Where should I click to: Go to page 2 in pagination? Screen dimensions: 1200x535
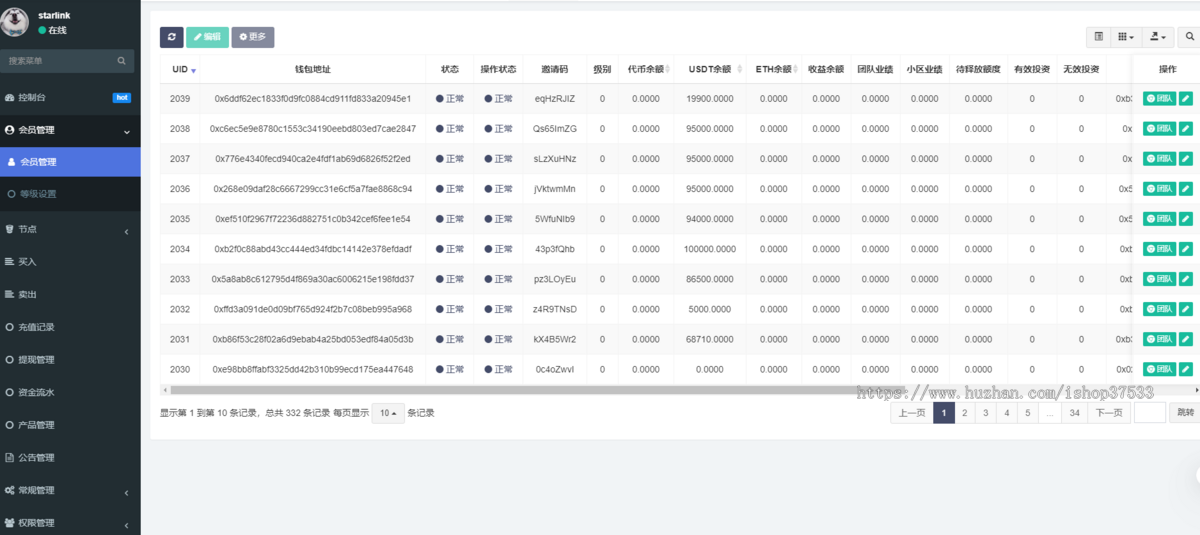[964, 413]
